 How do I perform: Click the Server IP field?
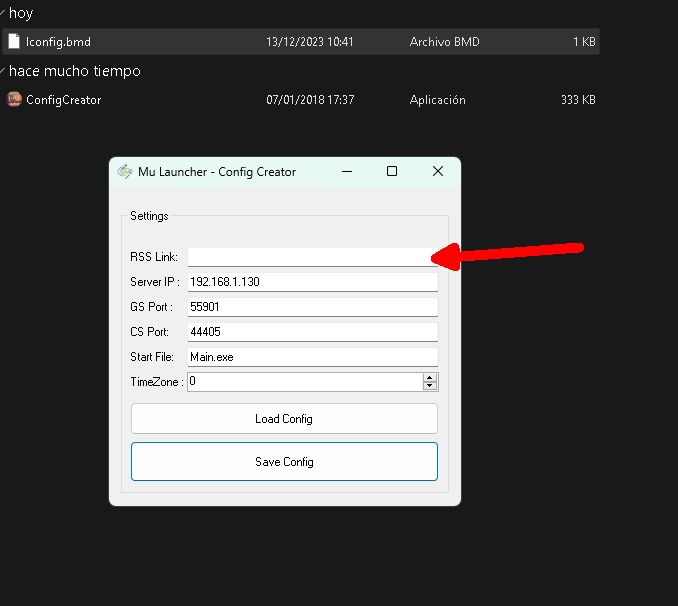click(313, 282)
